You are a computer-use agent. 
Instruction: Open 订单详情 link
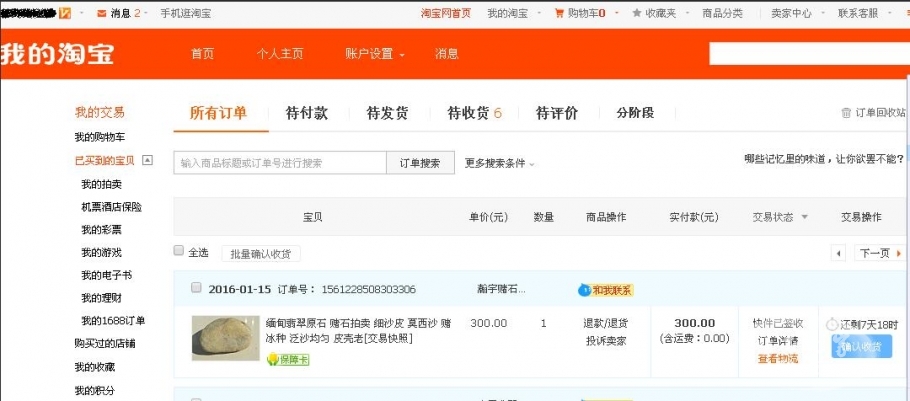(x=778, y=341)
